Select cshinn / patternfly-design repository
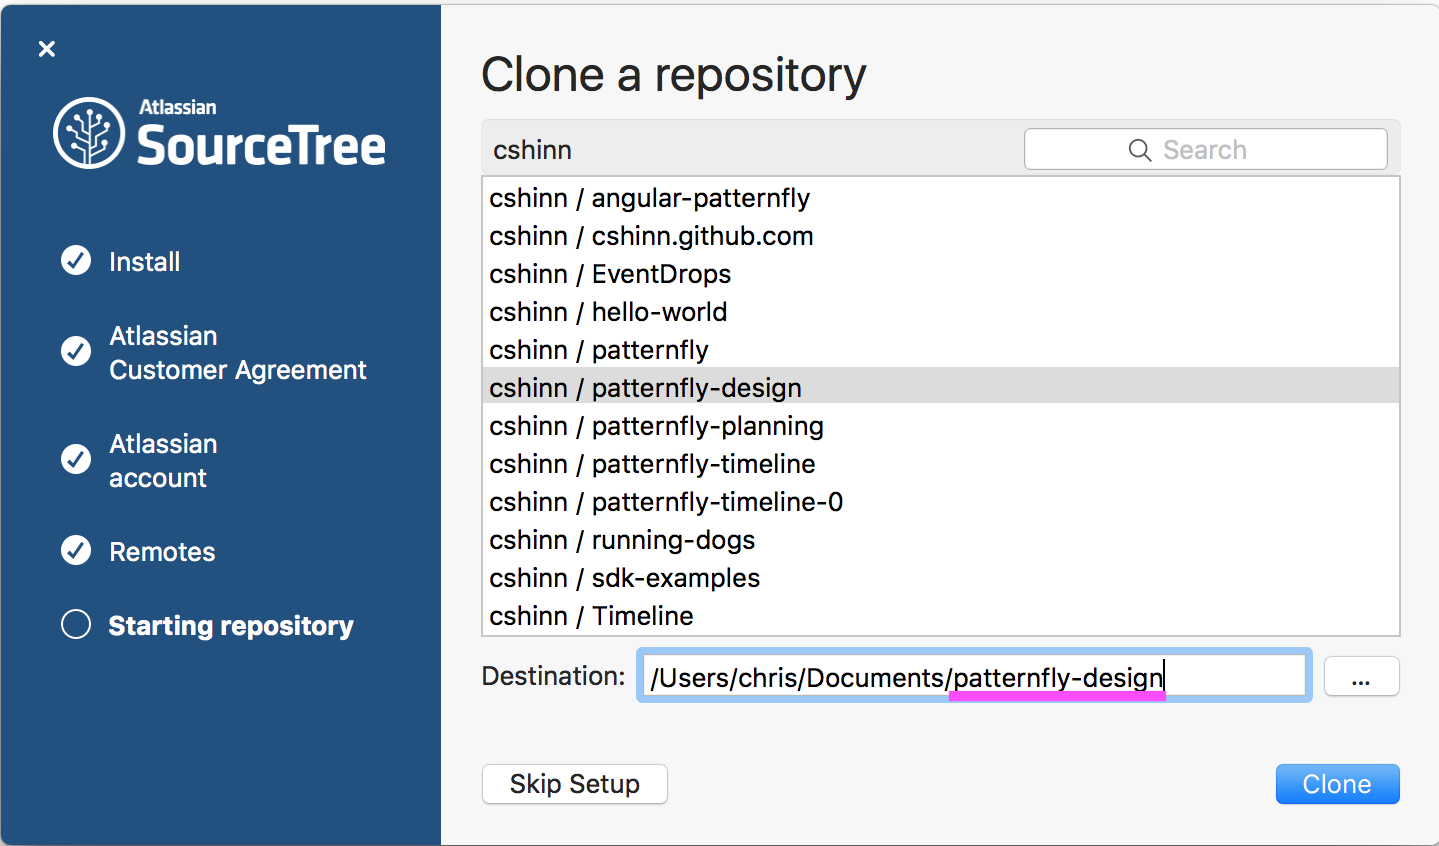Image resolution: width=1439 pixels, height=846 pixels. coord(645,388)
